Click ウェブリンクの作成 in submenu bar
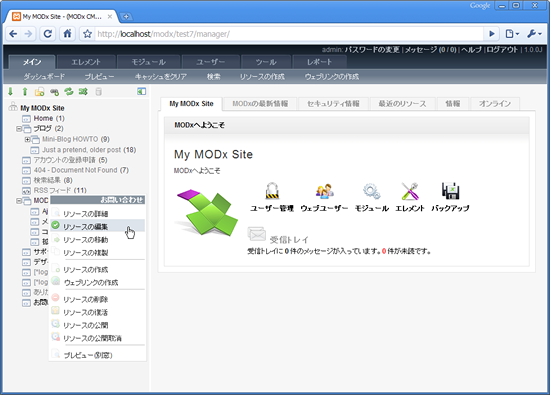This screenshot has height=395, width=550. 332,76
